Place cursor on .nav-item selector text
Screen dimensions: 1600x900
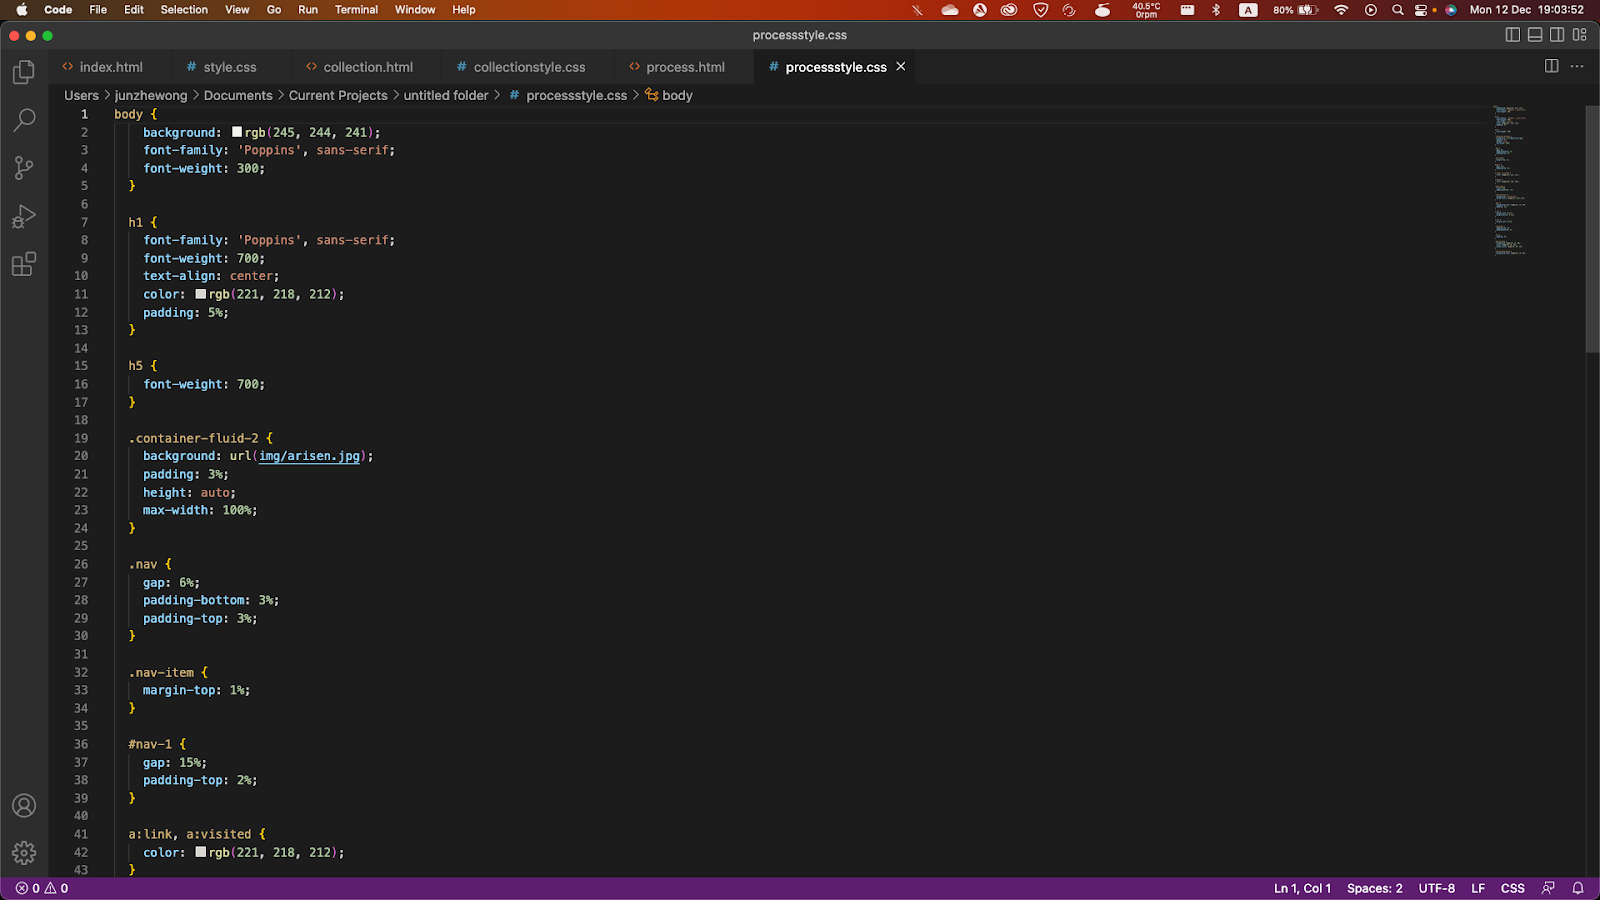pyautogui.click(x=161, y=672)
